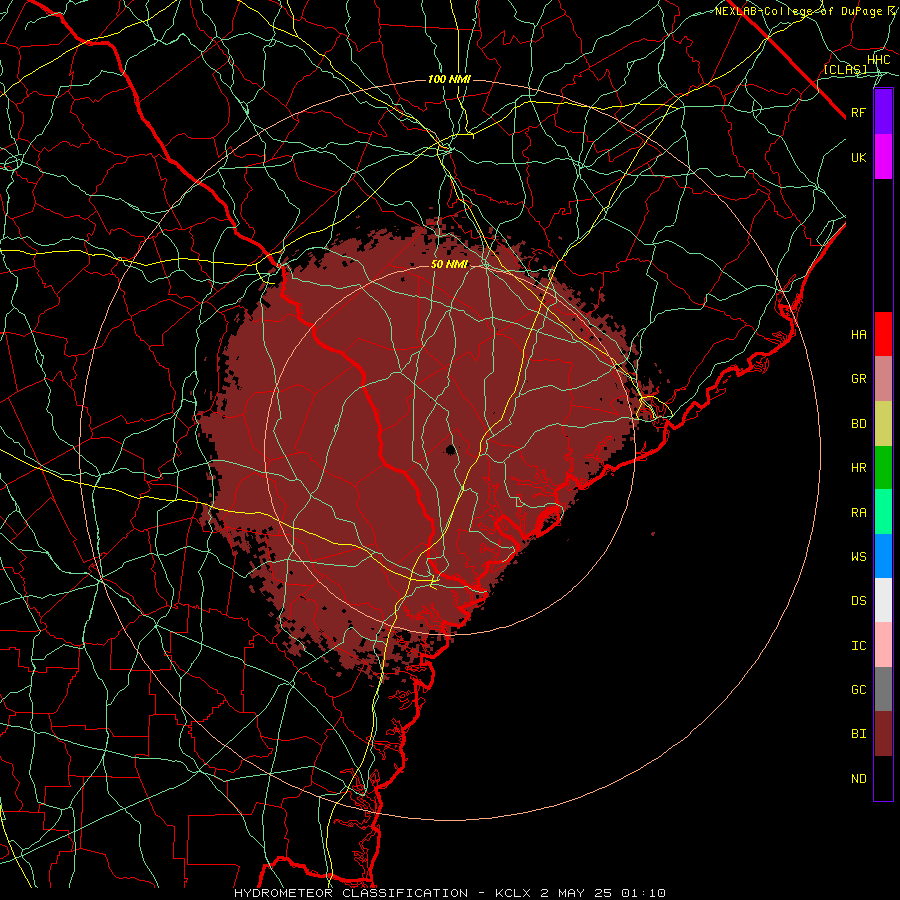Click the RF legend label

tap(858, 112)
